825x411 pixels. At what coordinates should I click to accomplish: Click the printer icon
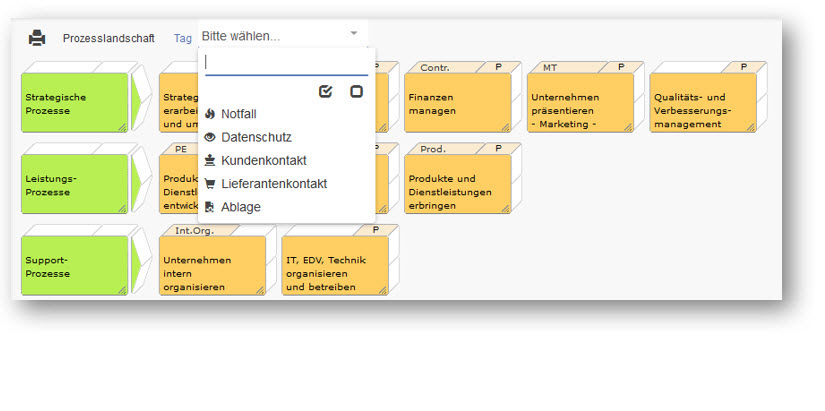[37, 38]
